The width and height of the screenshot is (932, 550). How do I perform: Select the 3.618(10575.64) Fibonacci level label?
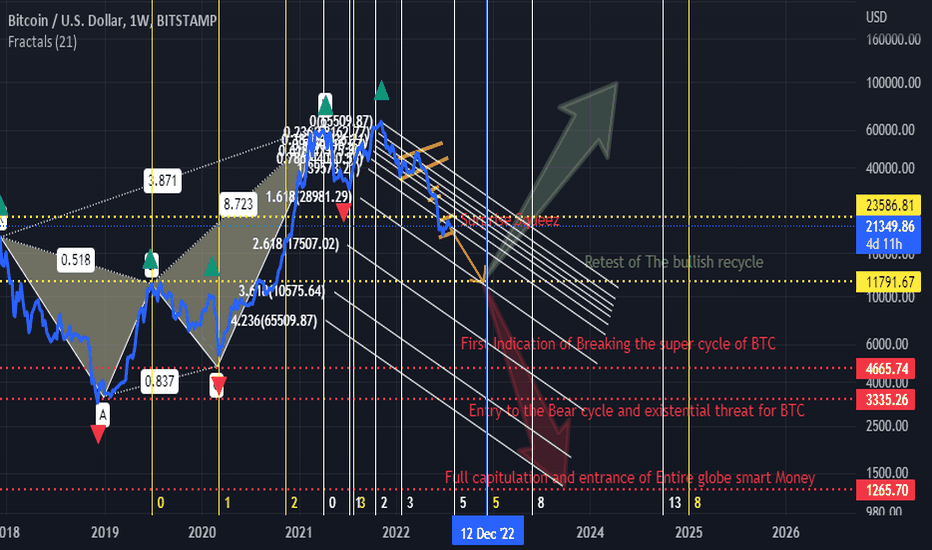pyautogui.click(x=282, y=291)
